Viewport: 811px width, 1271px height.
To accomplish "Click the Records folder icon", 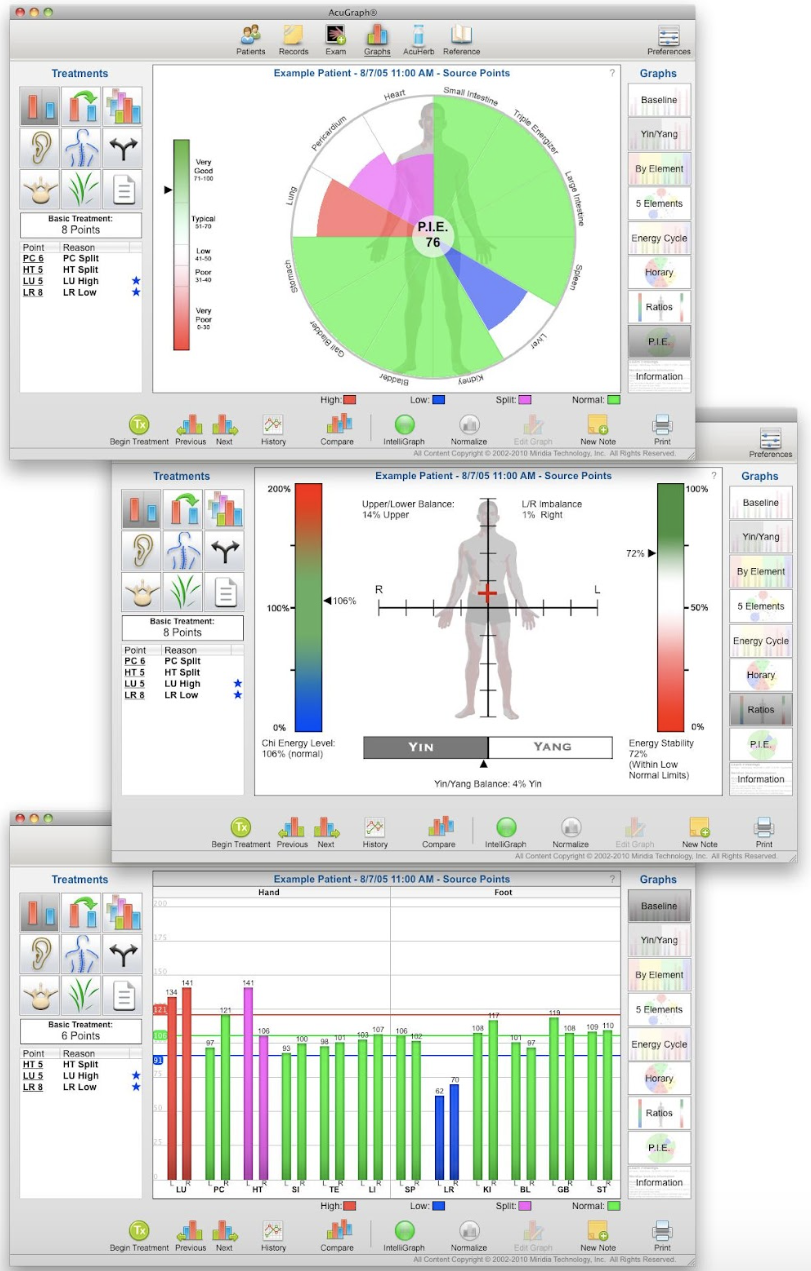I will point(293,37).
